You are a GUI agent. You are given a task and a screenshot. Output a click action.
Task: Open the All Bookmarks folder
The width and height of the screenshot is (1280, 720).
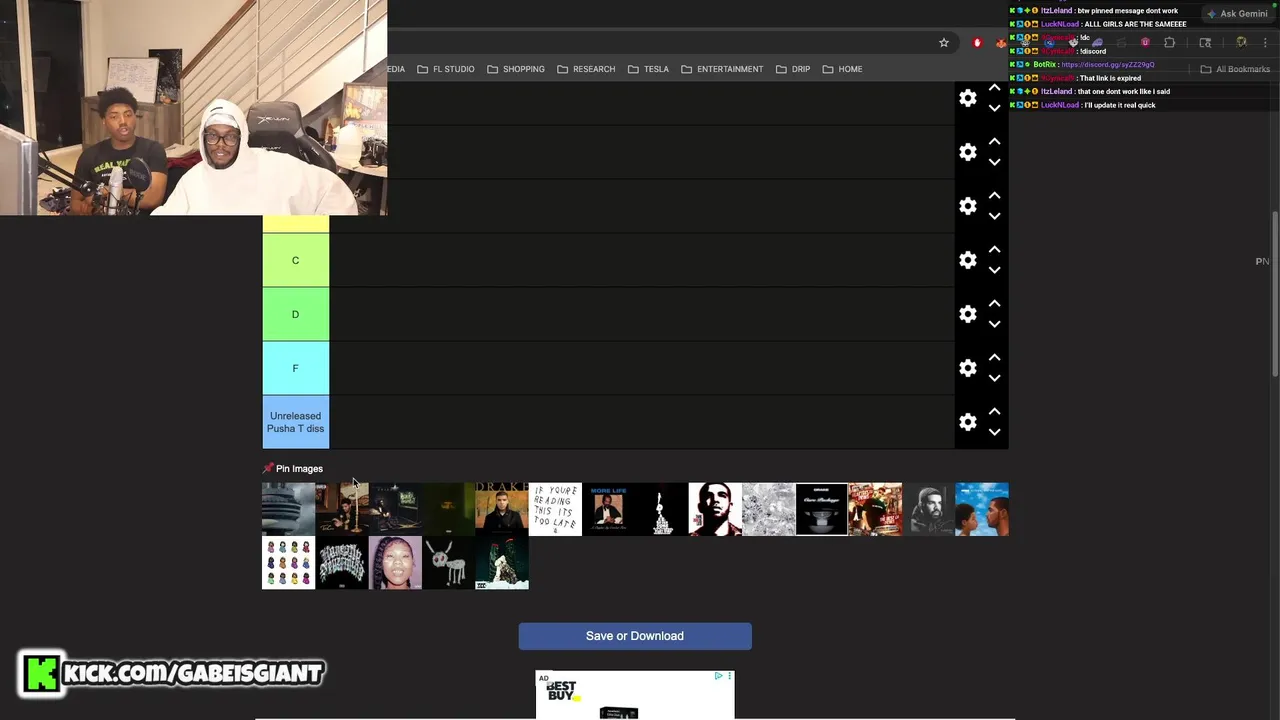[1235, 69]
